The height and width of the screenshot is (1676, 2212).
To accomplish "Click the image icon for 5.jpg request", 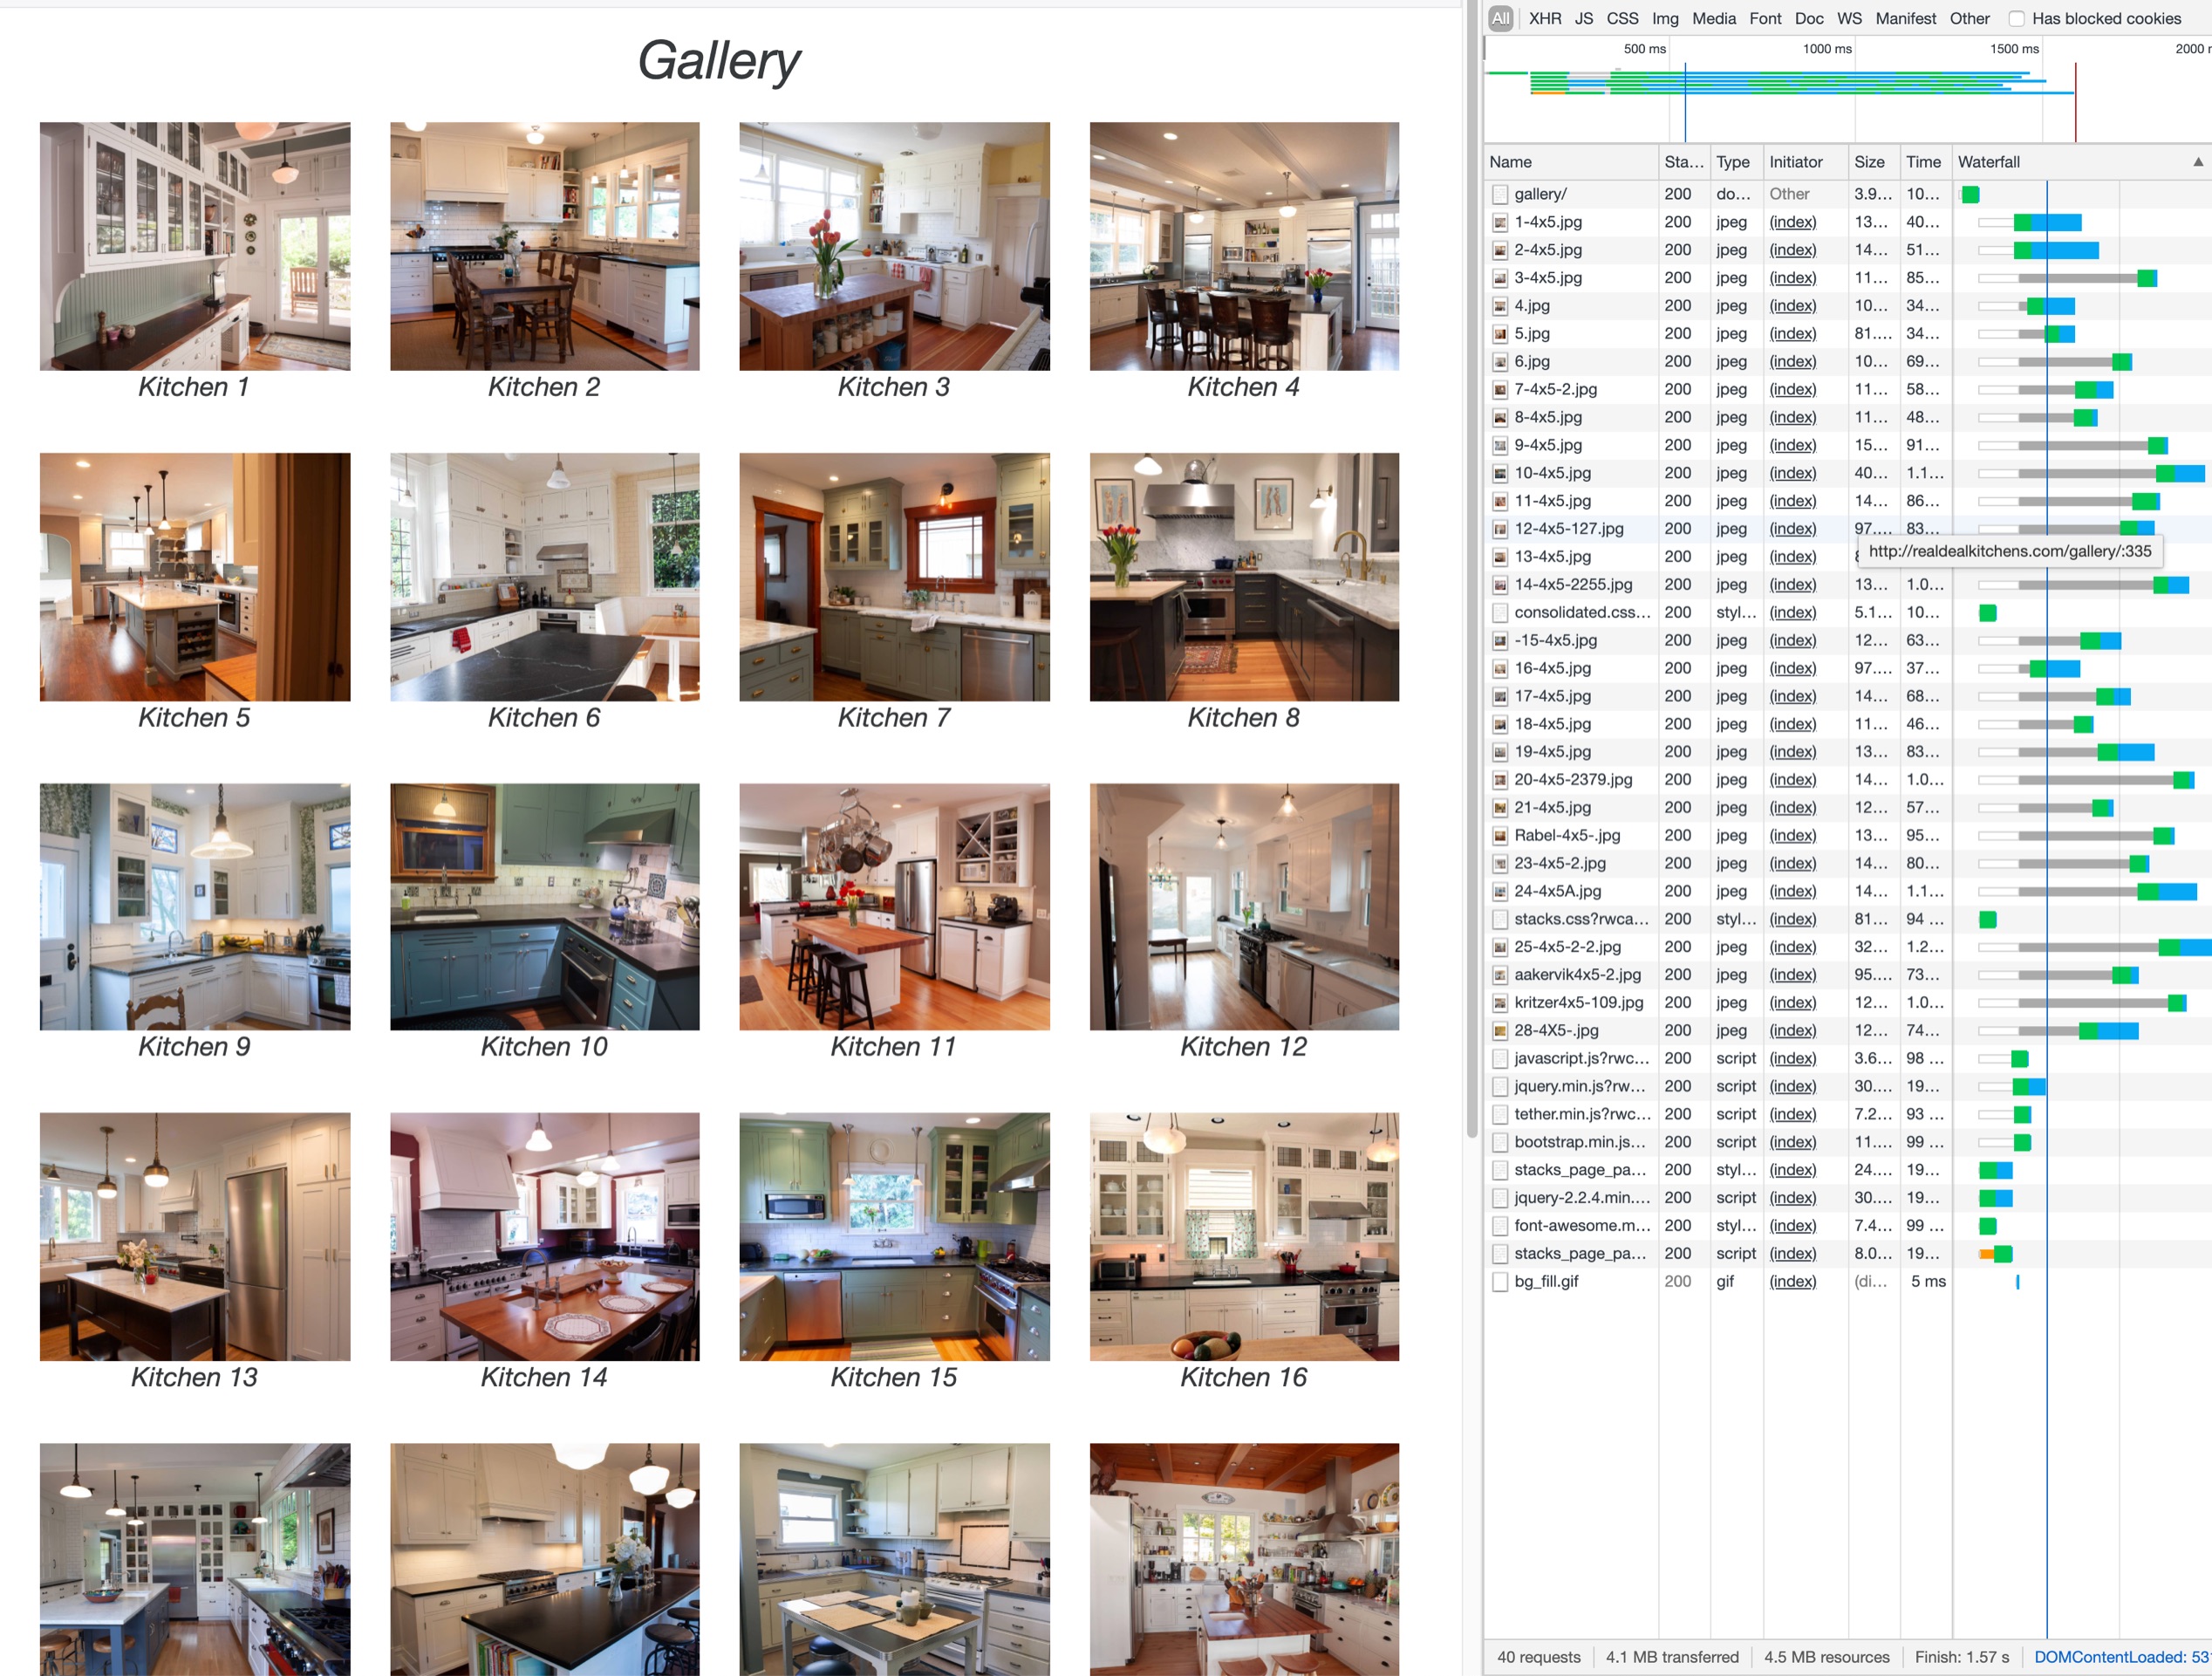I will coord(1499,334).
